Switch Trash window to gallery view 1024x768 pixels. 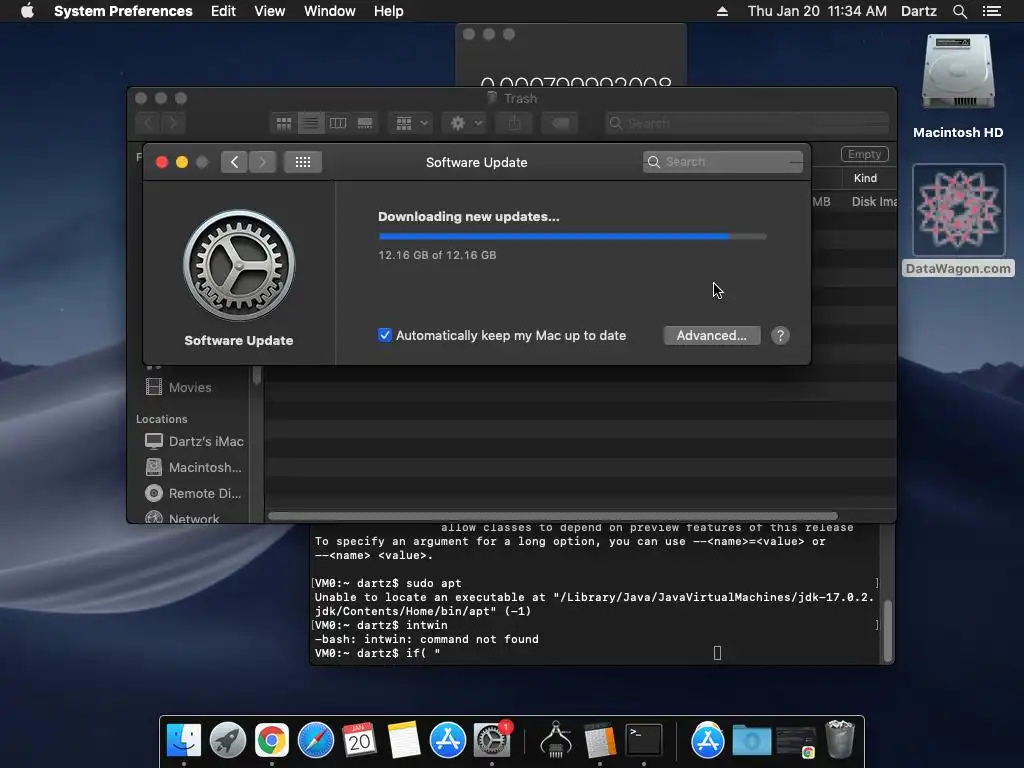(x=365, y=123)
